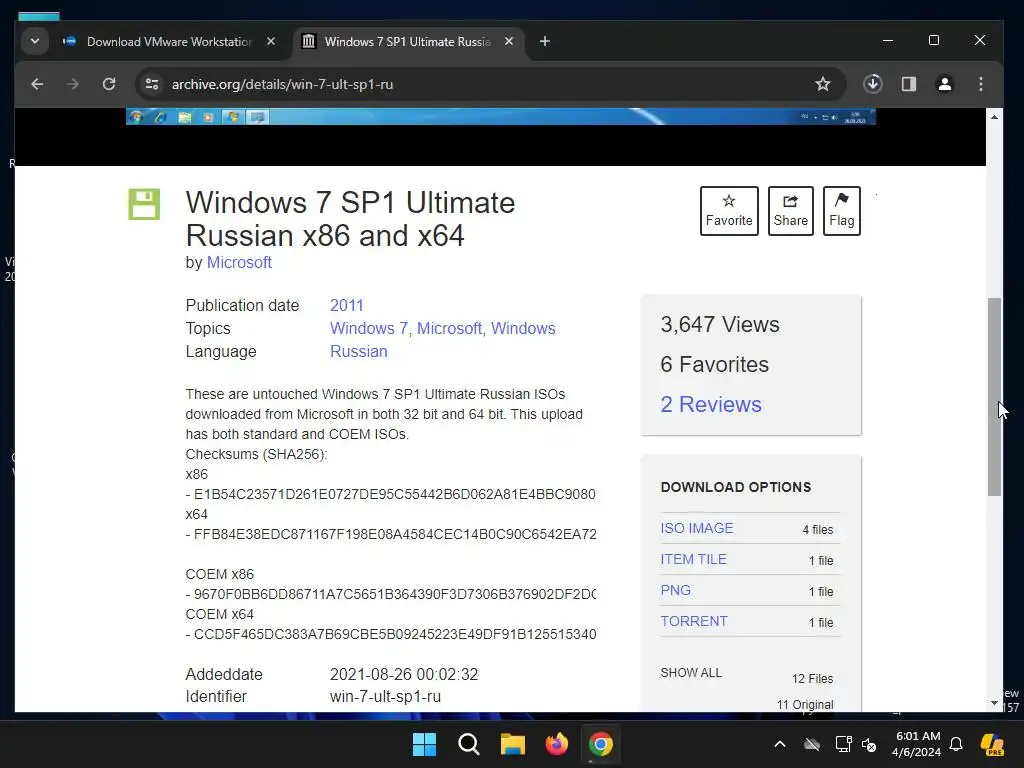Screen dimensions: 1024x768
Task: Click the Share button
Action: coord(790,211)
